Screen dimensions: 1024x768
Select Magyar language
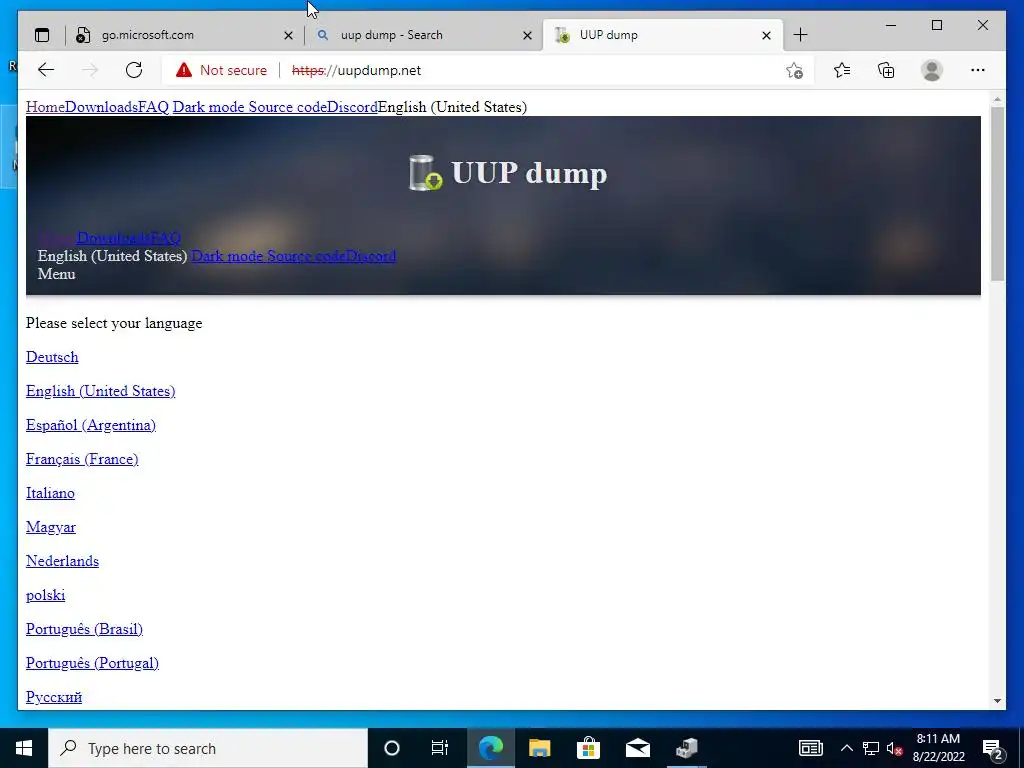(x=51, y=527)
